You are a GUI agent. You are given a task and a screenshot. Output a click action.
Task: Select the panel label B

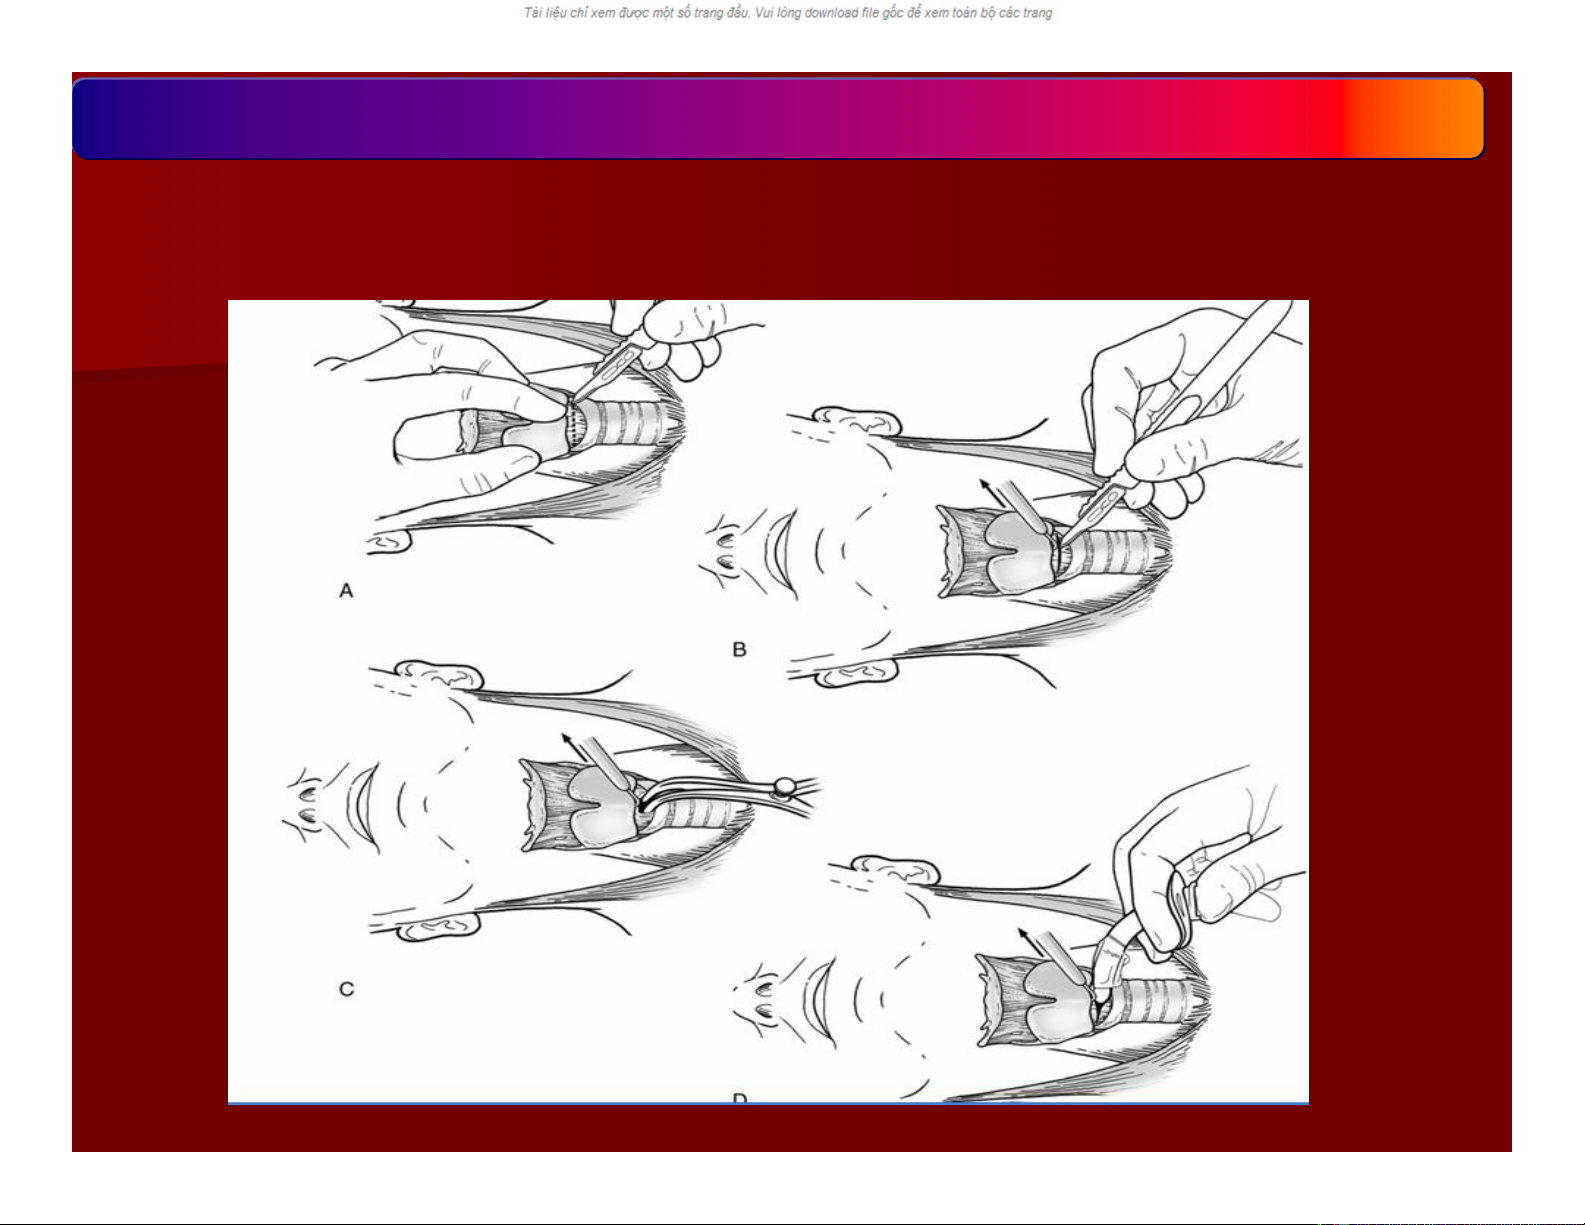click(739, 650)
